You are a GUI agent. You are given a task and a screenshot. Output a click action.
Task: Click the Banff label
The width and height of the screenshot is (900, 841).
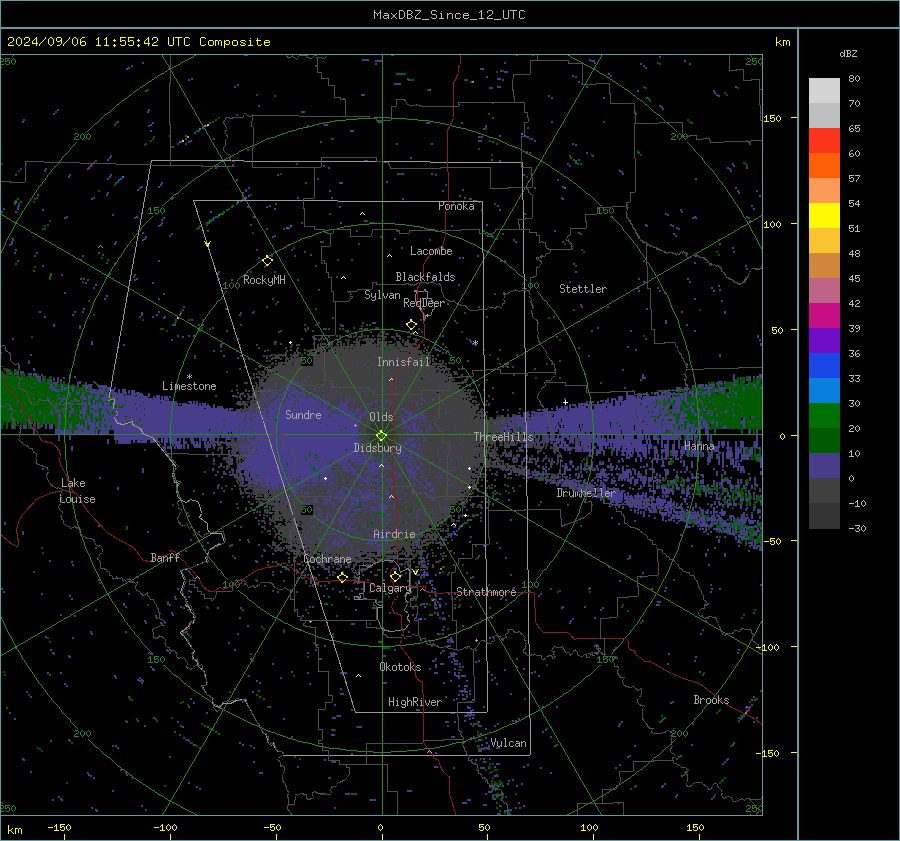pos(165,557)
